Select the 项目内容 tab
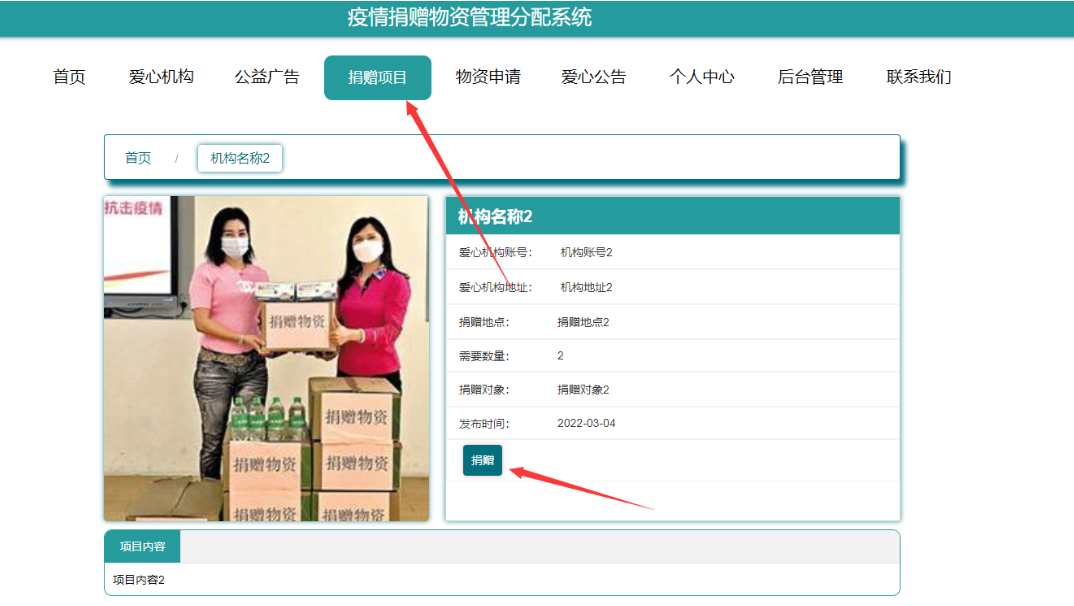The height and width of the screenshot is (606, 1074). point(142,546)
